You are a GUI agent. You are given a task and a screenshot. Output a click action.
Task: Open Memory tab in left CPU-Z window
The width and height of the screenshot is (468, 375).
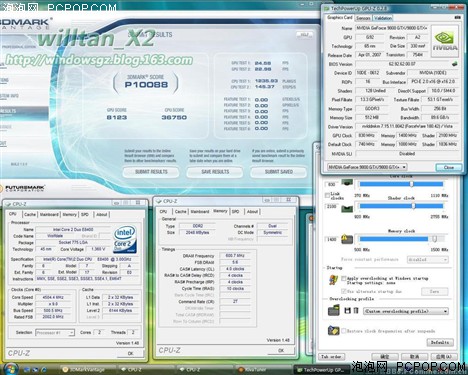pyautogui.click(x=69, y=215)
